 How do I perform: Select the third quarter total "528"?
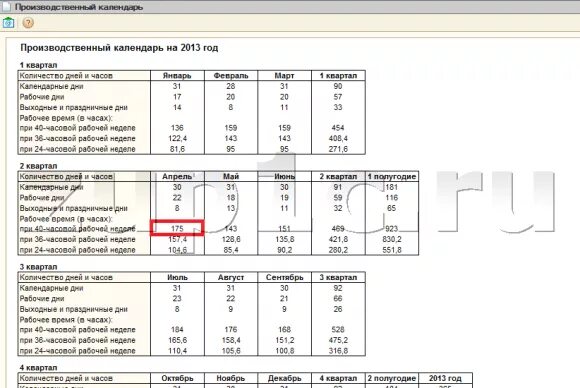338,330
